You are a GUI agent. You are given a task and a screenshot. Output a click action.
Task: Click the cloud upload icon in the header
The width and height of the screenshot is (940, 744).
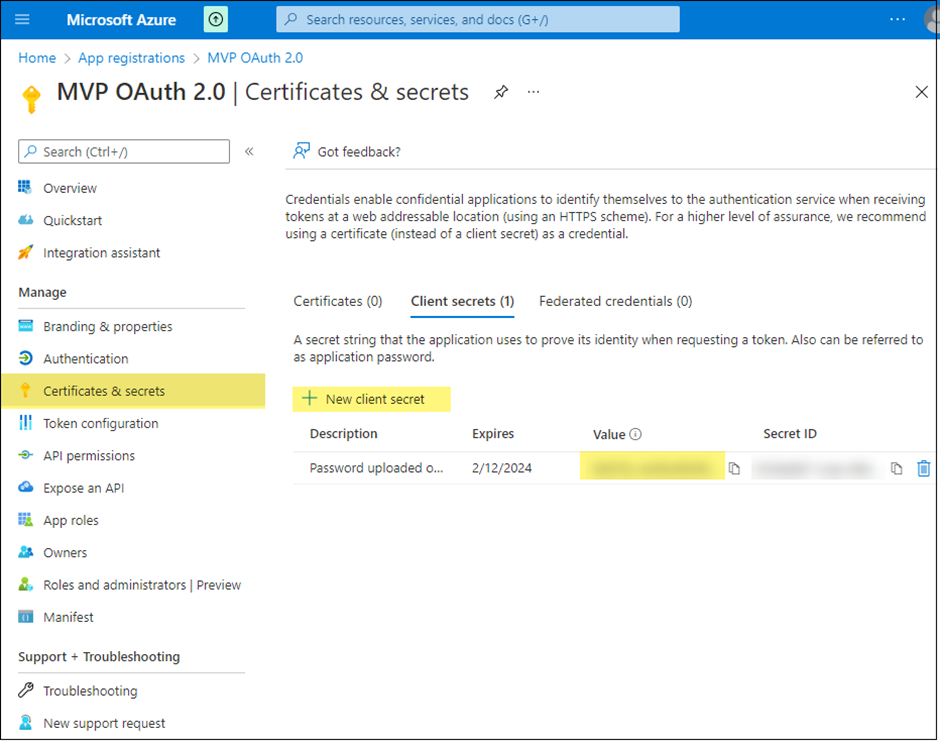pos(216,19)
